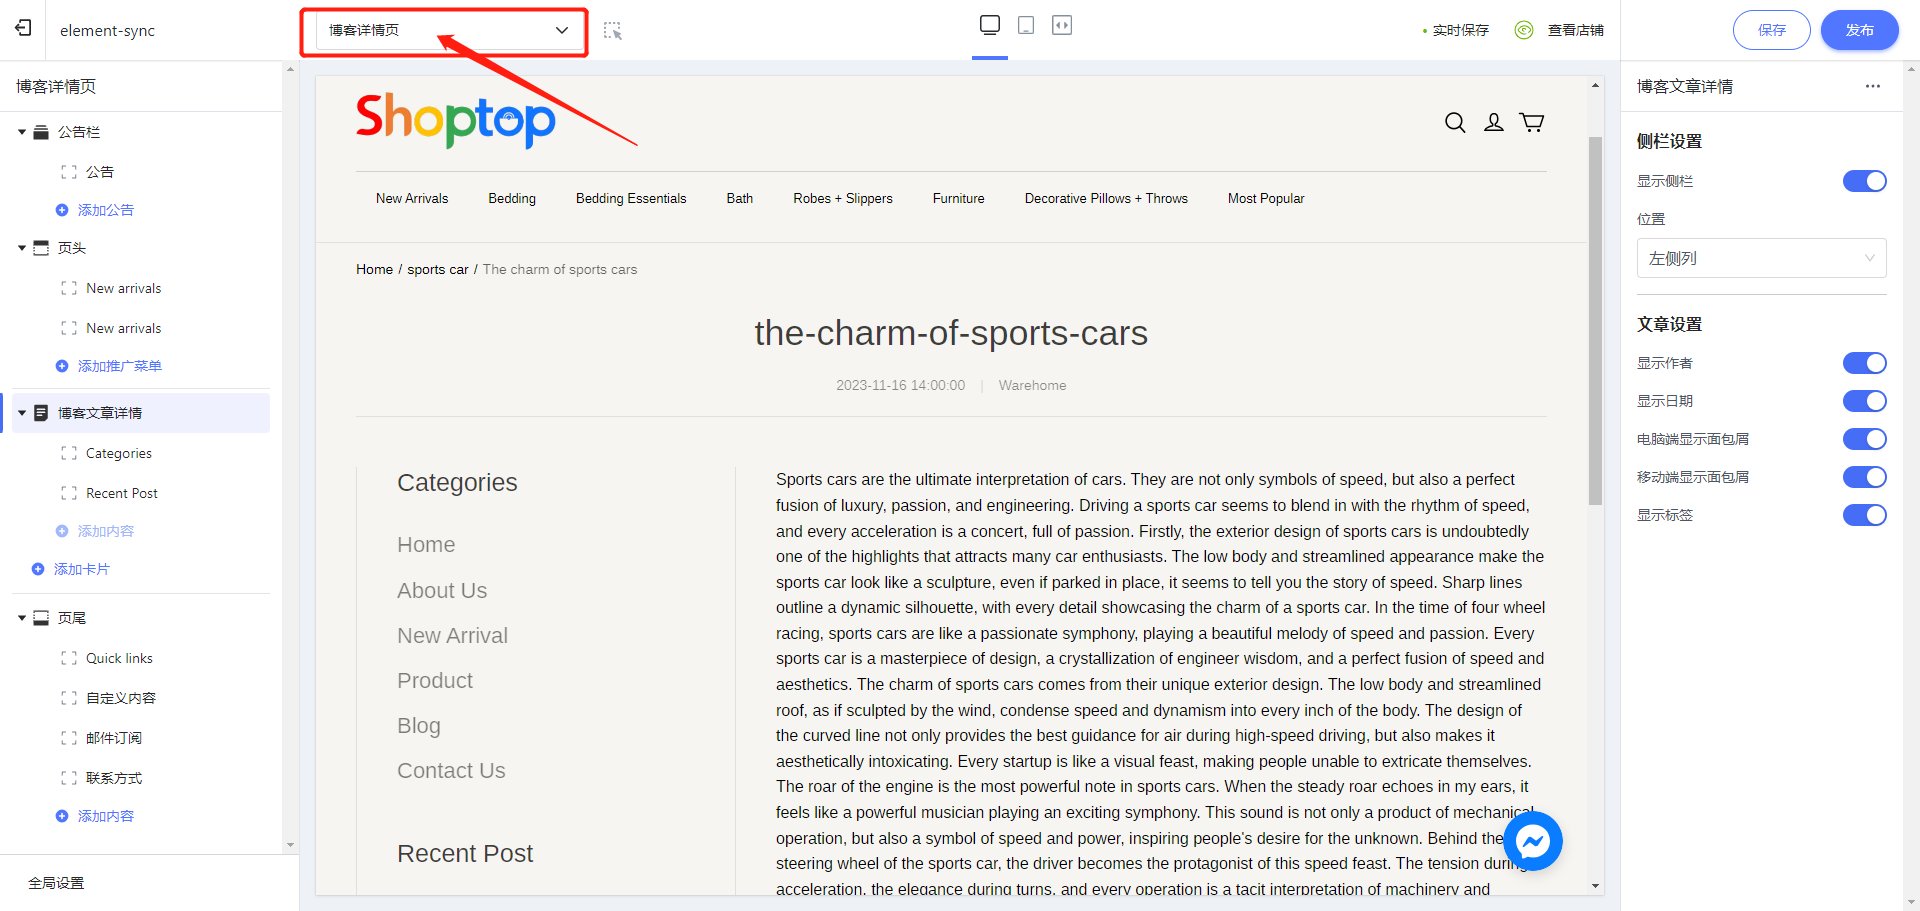The width and height of the screenshot is (1920, 911).
Task: Click 添加内容 under 页尾
Action: 105,816
